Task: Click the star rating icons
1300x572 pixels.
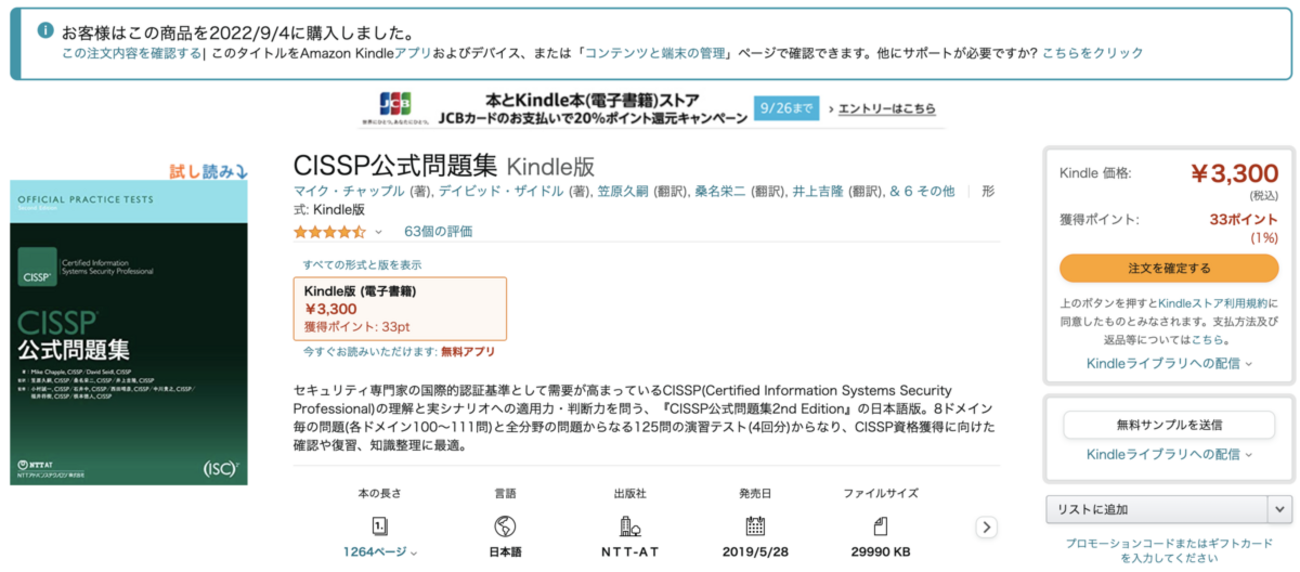Action: coord(329,232)
